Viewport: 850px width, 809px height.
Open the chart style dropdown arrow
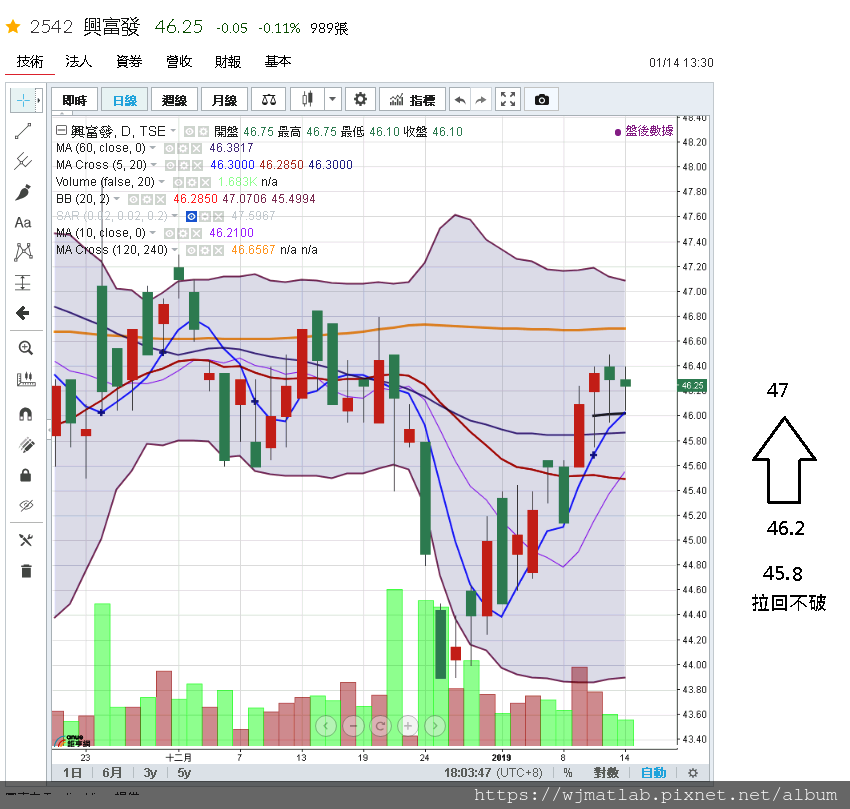pyautogui.click(x=333, y=100)
